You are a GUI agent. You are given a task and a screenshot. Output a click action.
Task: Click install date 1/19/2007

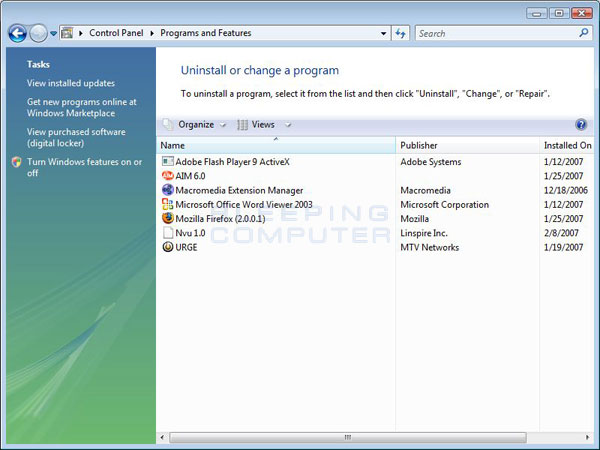(563, 248)
